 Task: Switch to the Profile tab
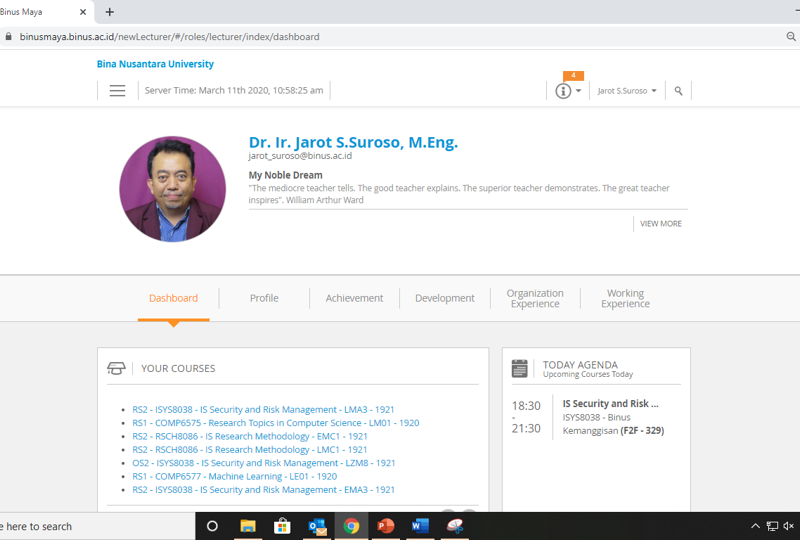coord(264,298)
